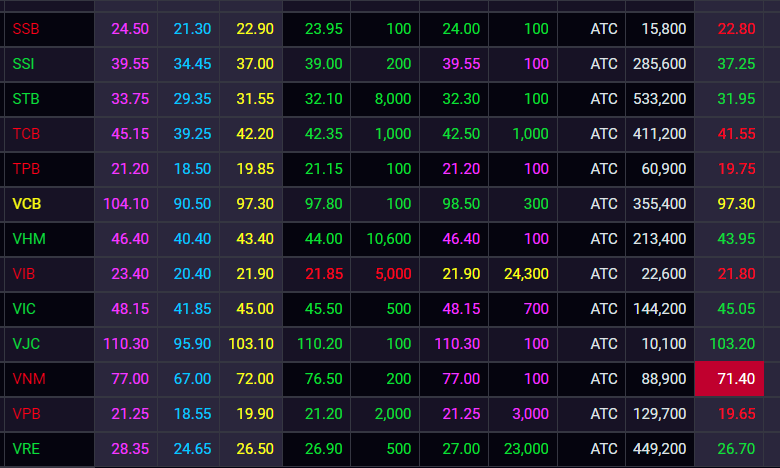Select the STB volume cell 533,200

[660, 99]
